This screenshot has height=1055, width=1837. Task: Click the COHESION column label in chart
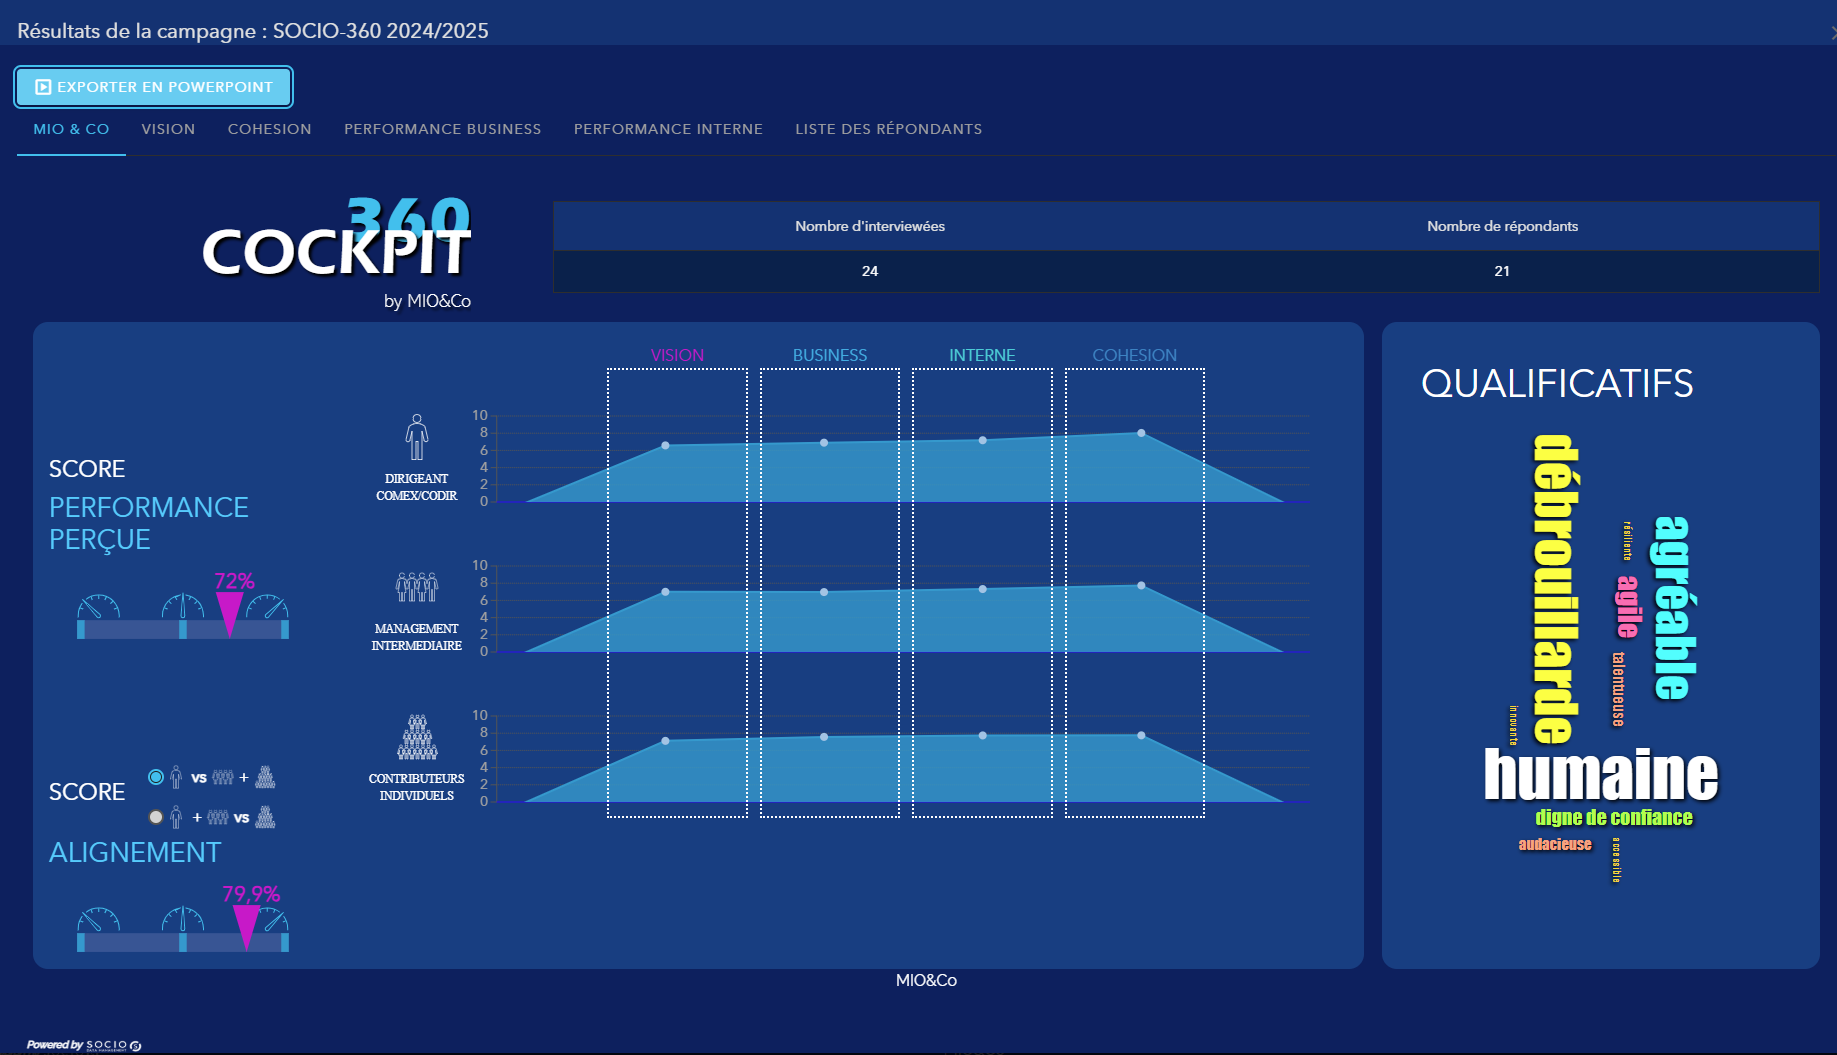click(x=1134, y=355)
